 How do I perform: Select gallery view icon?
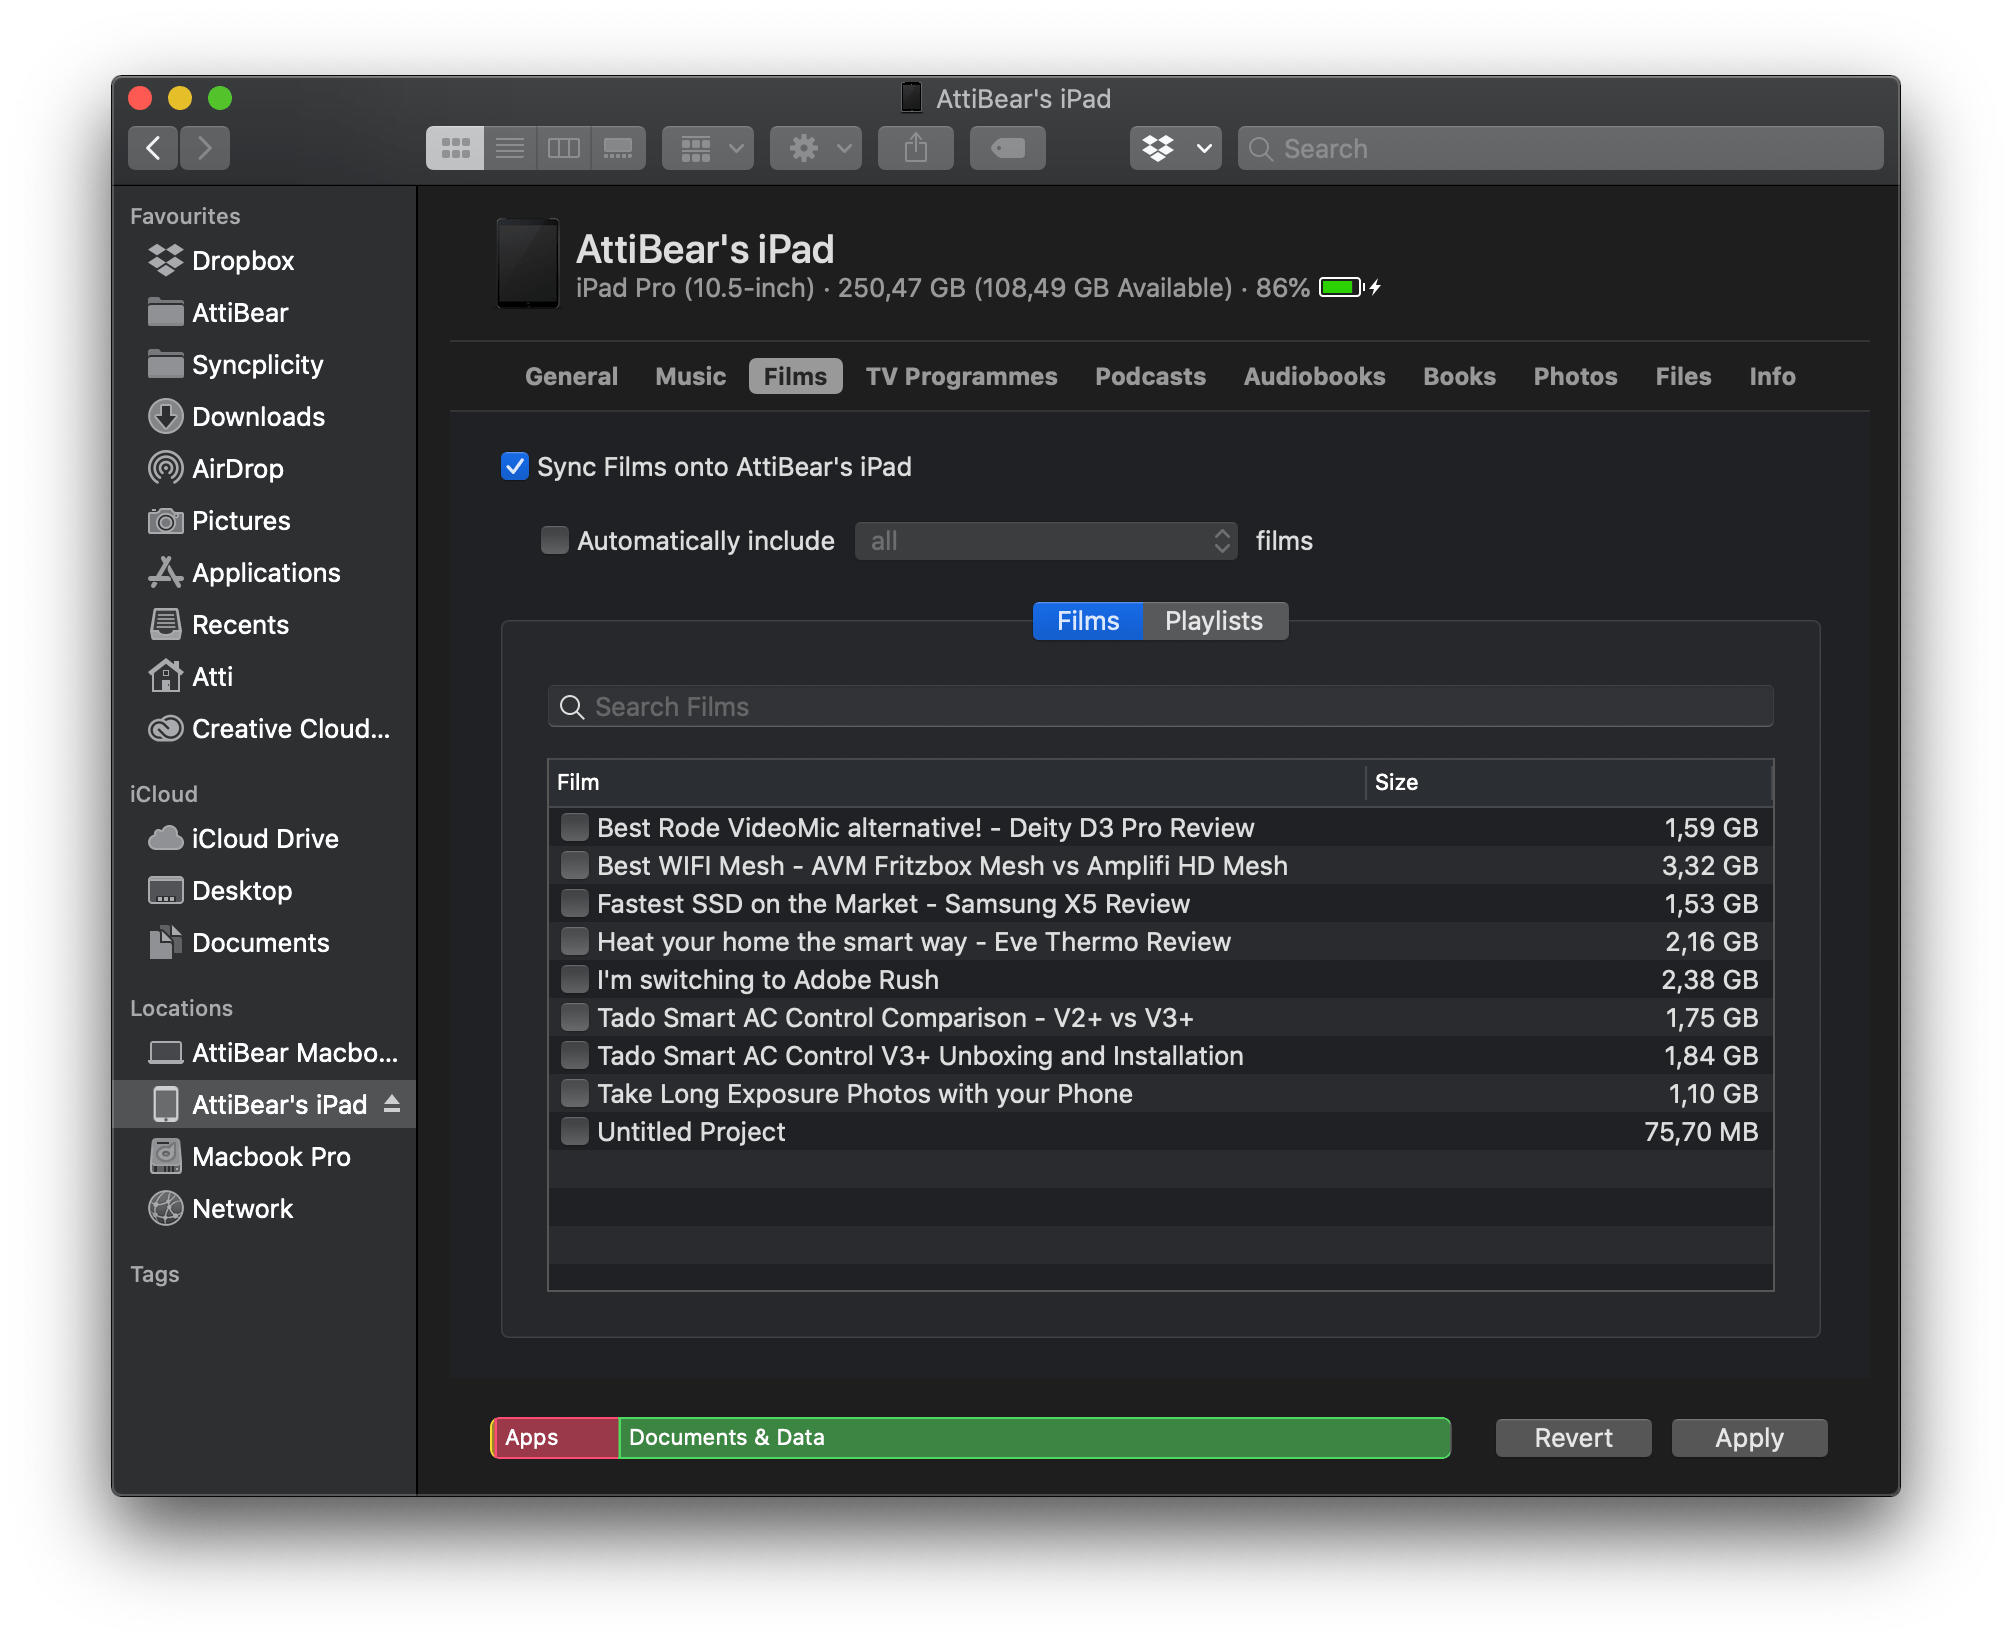tap(618, 148)
